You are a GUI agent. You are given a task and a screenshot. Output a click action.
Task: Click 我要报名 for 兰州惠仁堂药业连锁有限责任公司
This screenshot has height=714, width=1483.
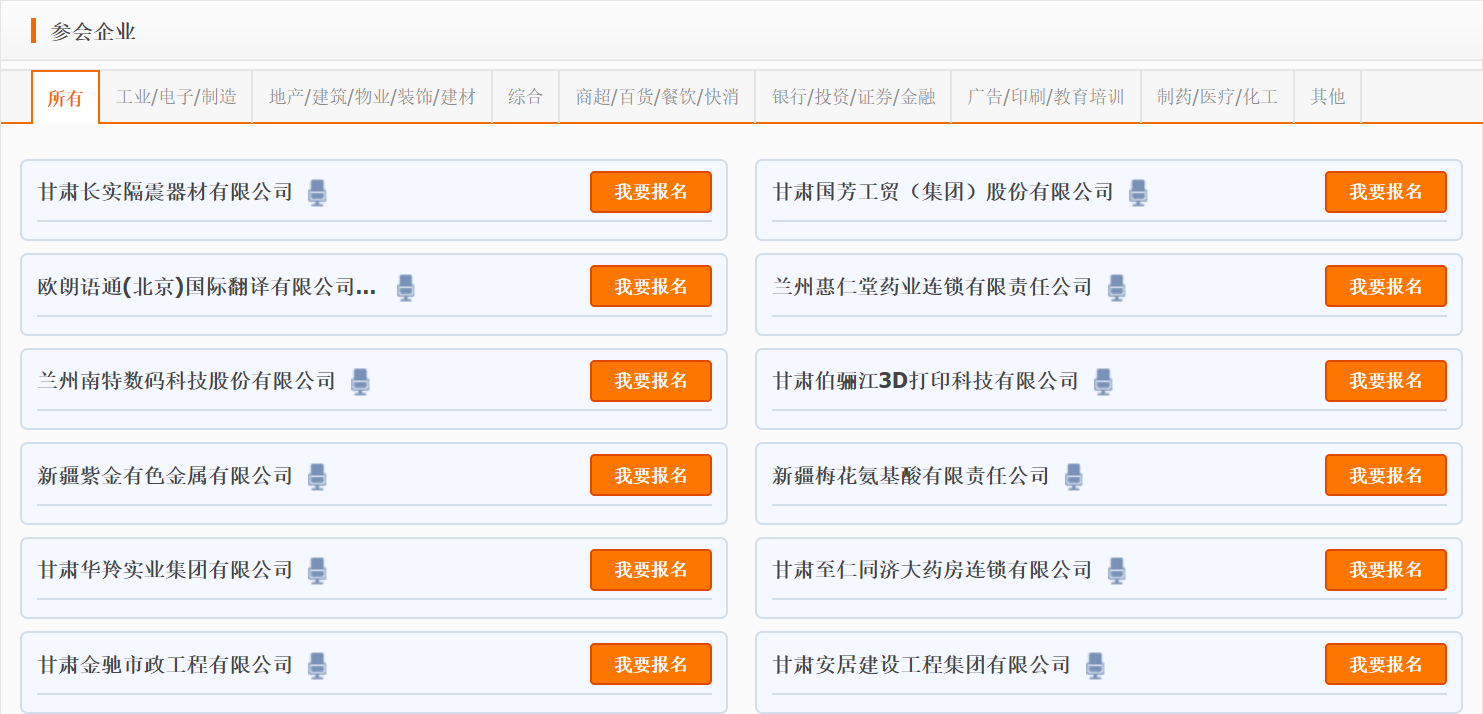1386,286
